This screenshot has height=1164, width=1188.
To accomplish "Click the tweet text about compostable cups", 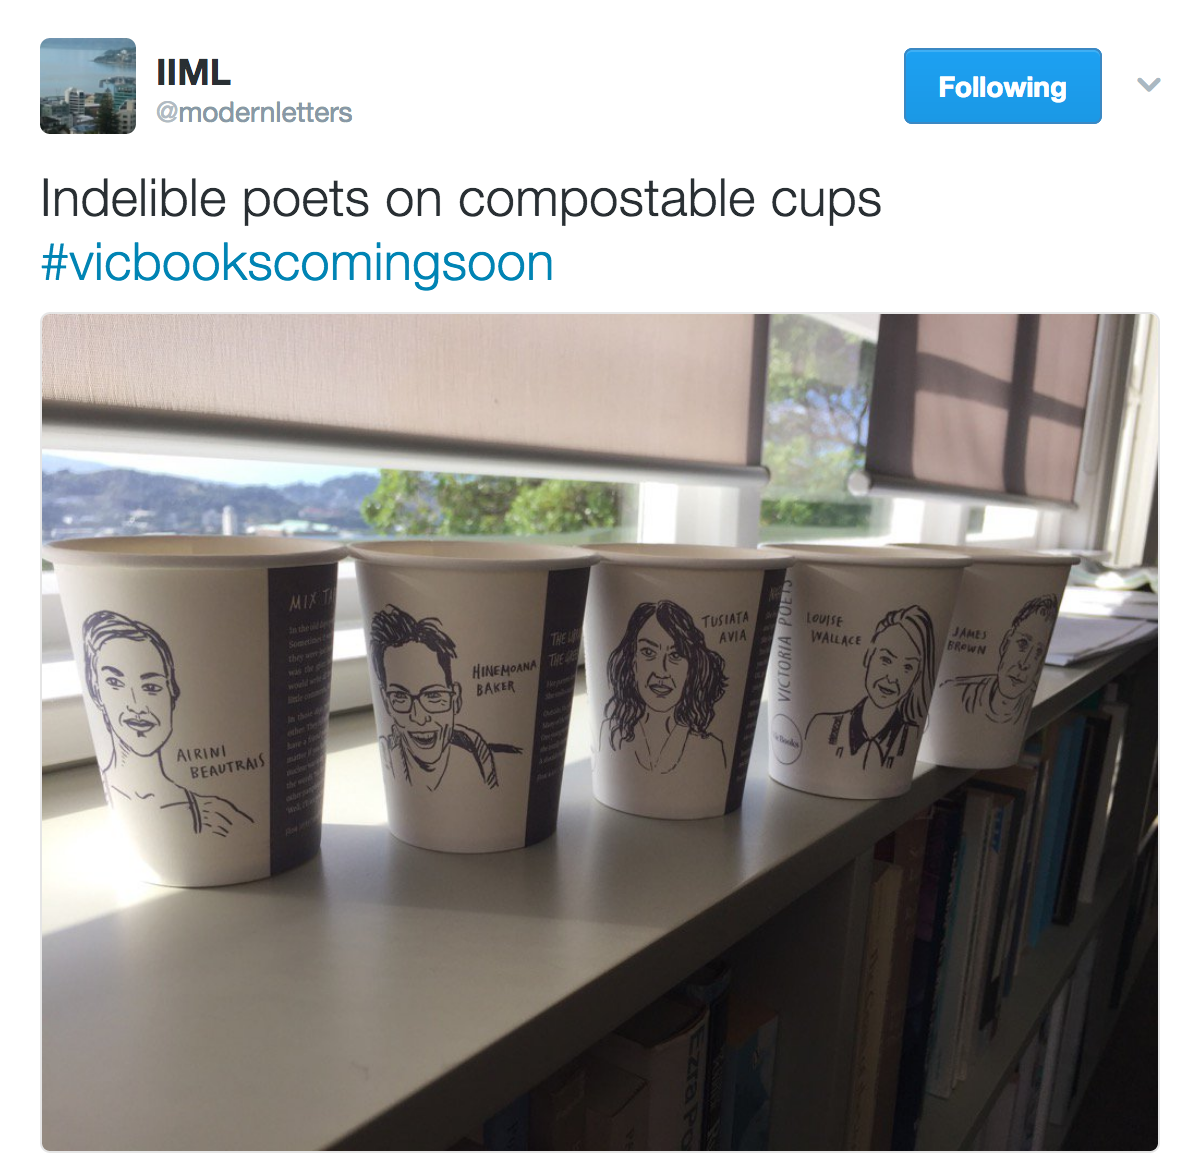I will coord(461,200).
